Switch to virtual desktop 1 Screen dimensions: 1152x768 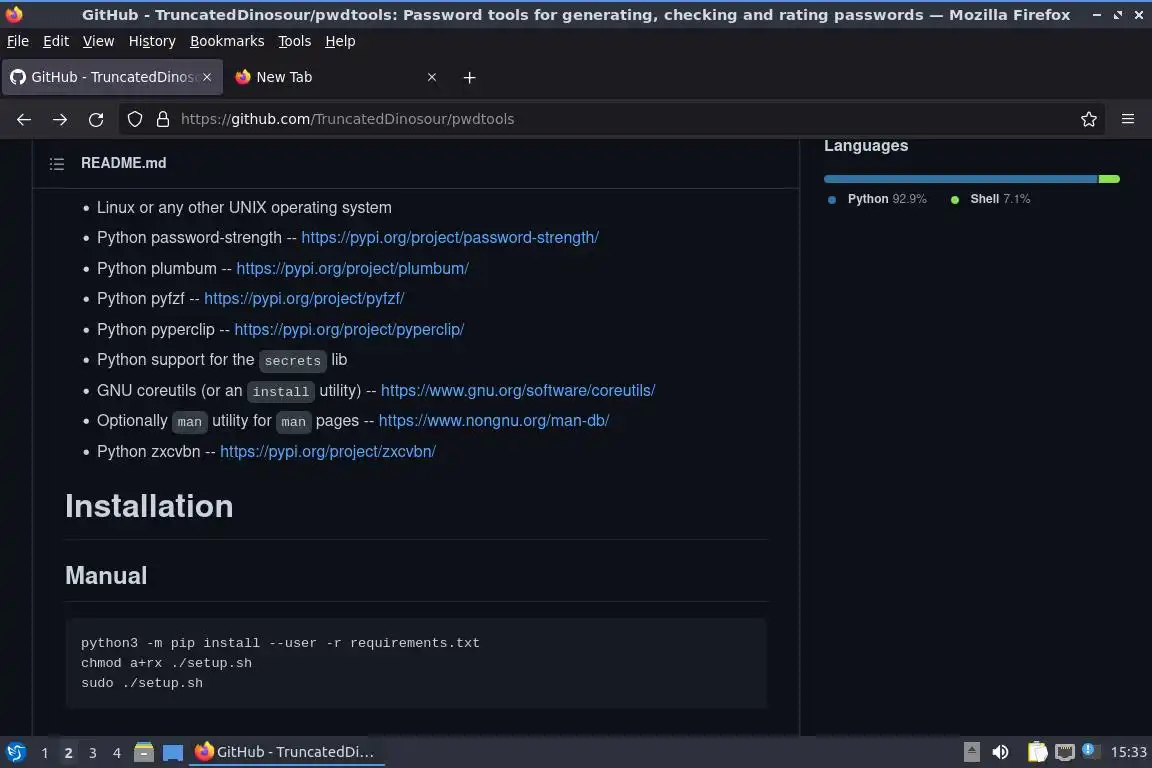click(45, 753)
